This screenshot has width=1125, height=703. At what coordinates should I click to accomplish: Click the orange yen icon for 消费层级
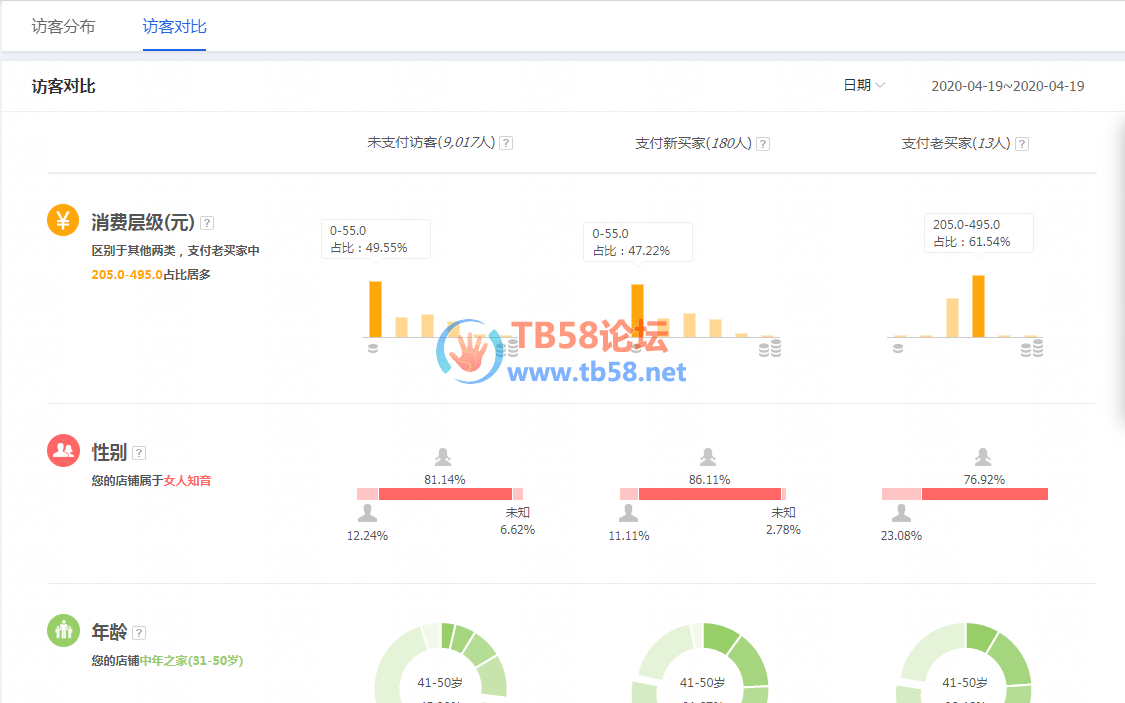pos(63,220)
